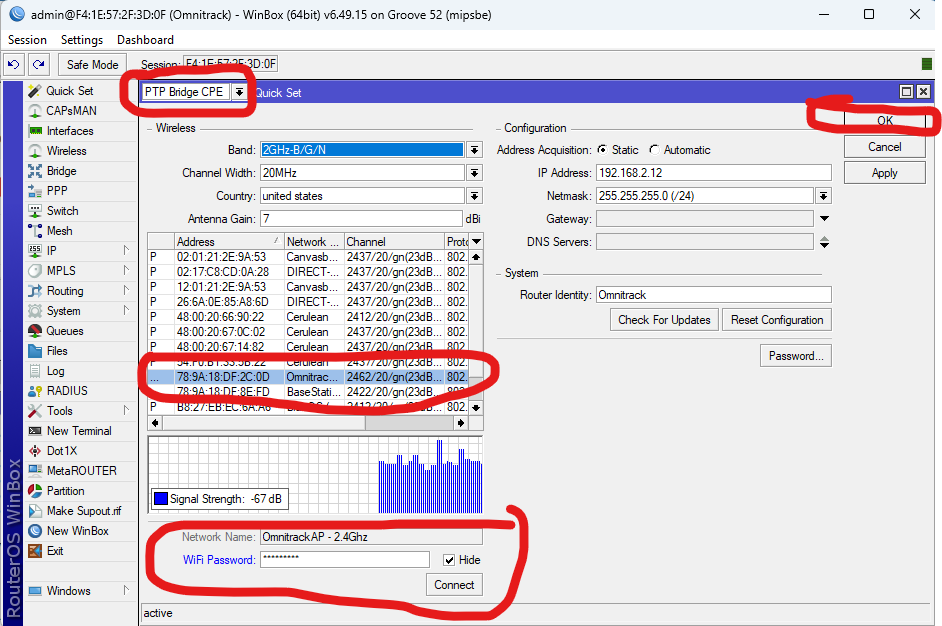Click the Undo arrow icon in toolbar
942x626 pixels.
pos(14,64)
